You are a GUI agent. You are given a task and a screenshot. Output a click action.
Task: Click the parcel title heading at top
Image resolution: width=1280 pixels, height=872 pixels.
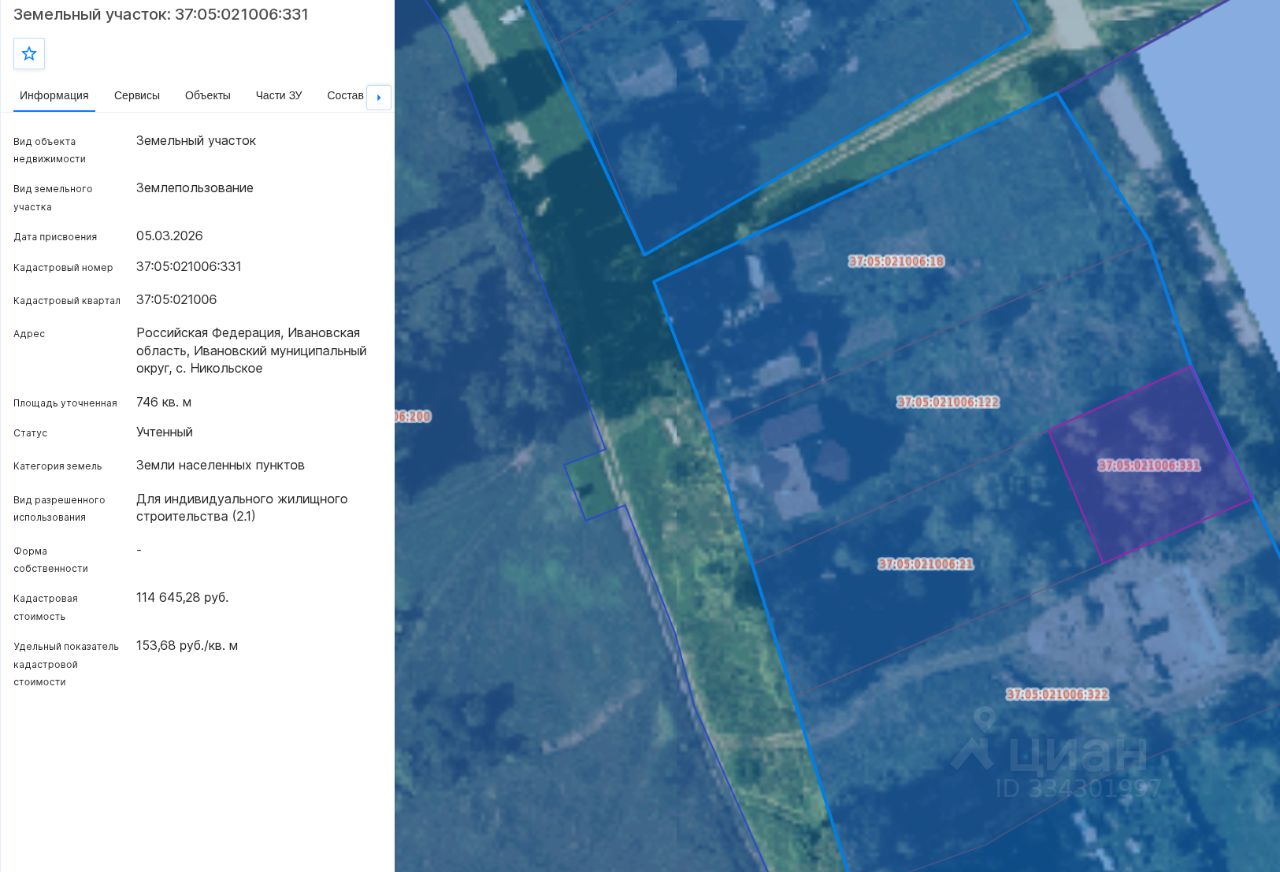(x=161, y=14)
